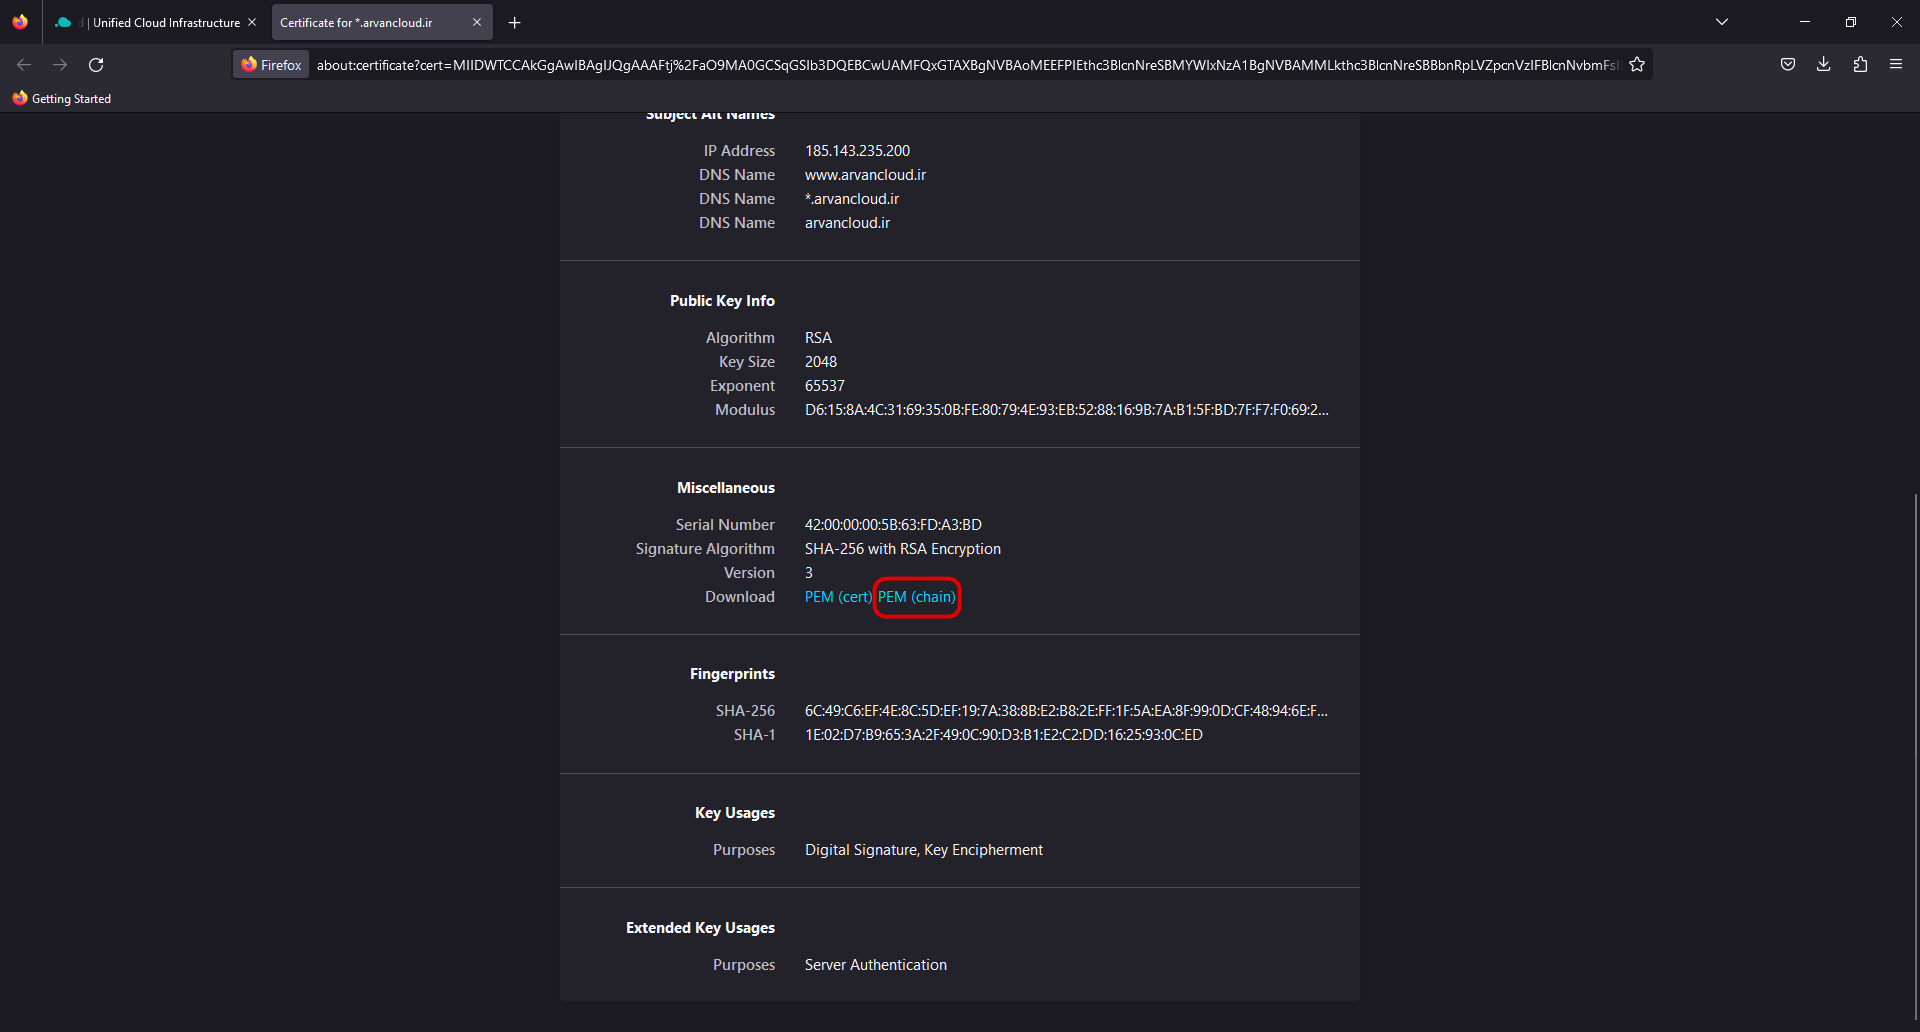Open the Downloads panel icon

1824,65
